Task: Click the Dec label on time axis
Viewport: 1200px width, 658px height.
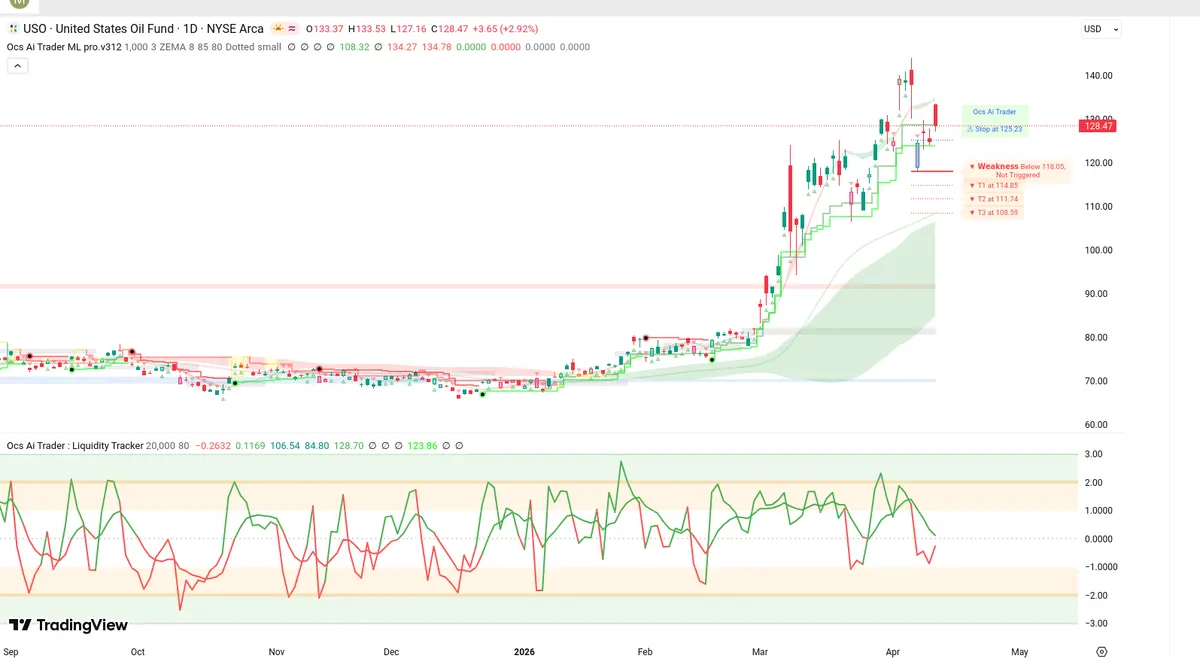Action: [x=391, y=652]
